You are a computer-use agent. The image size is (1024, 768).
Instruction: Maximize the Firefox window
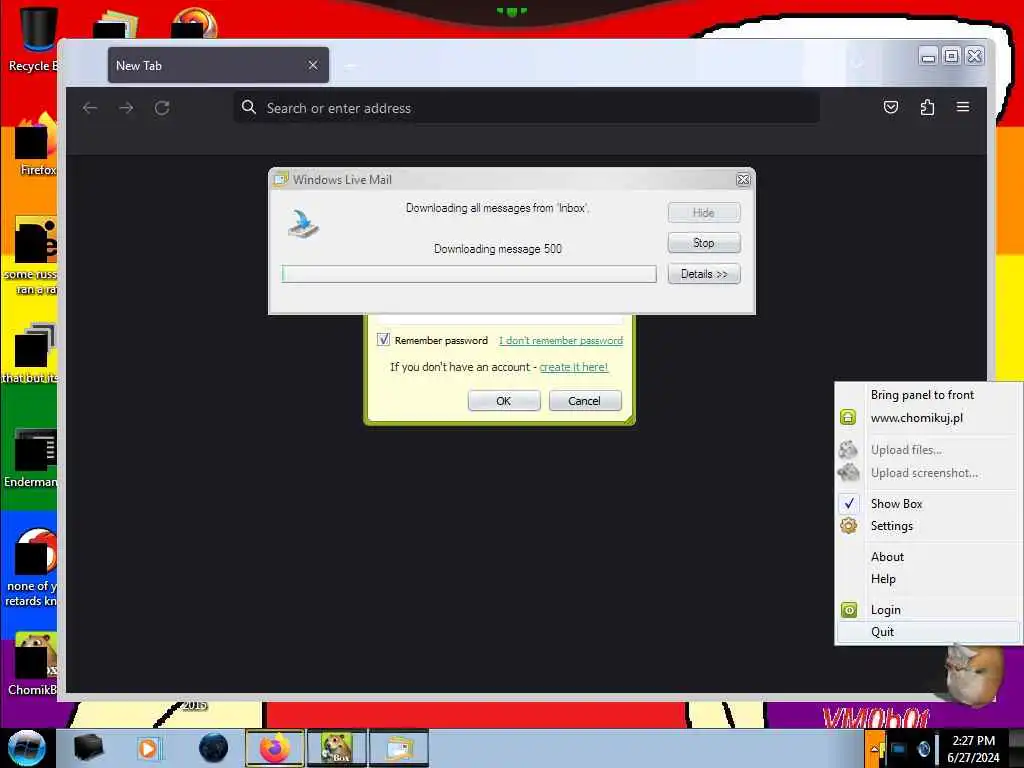[952, 56]
